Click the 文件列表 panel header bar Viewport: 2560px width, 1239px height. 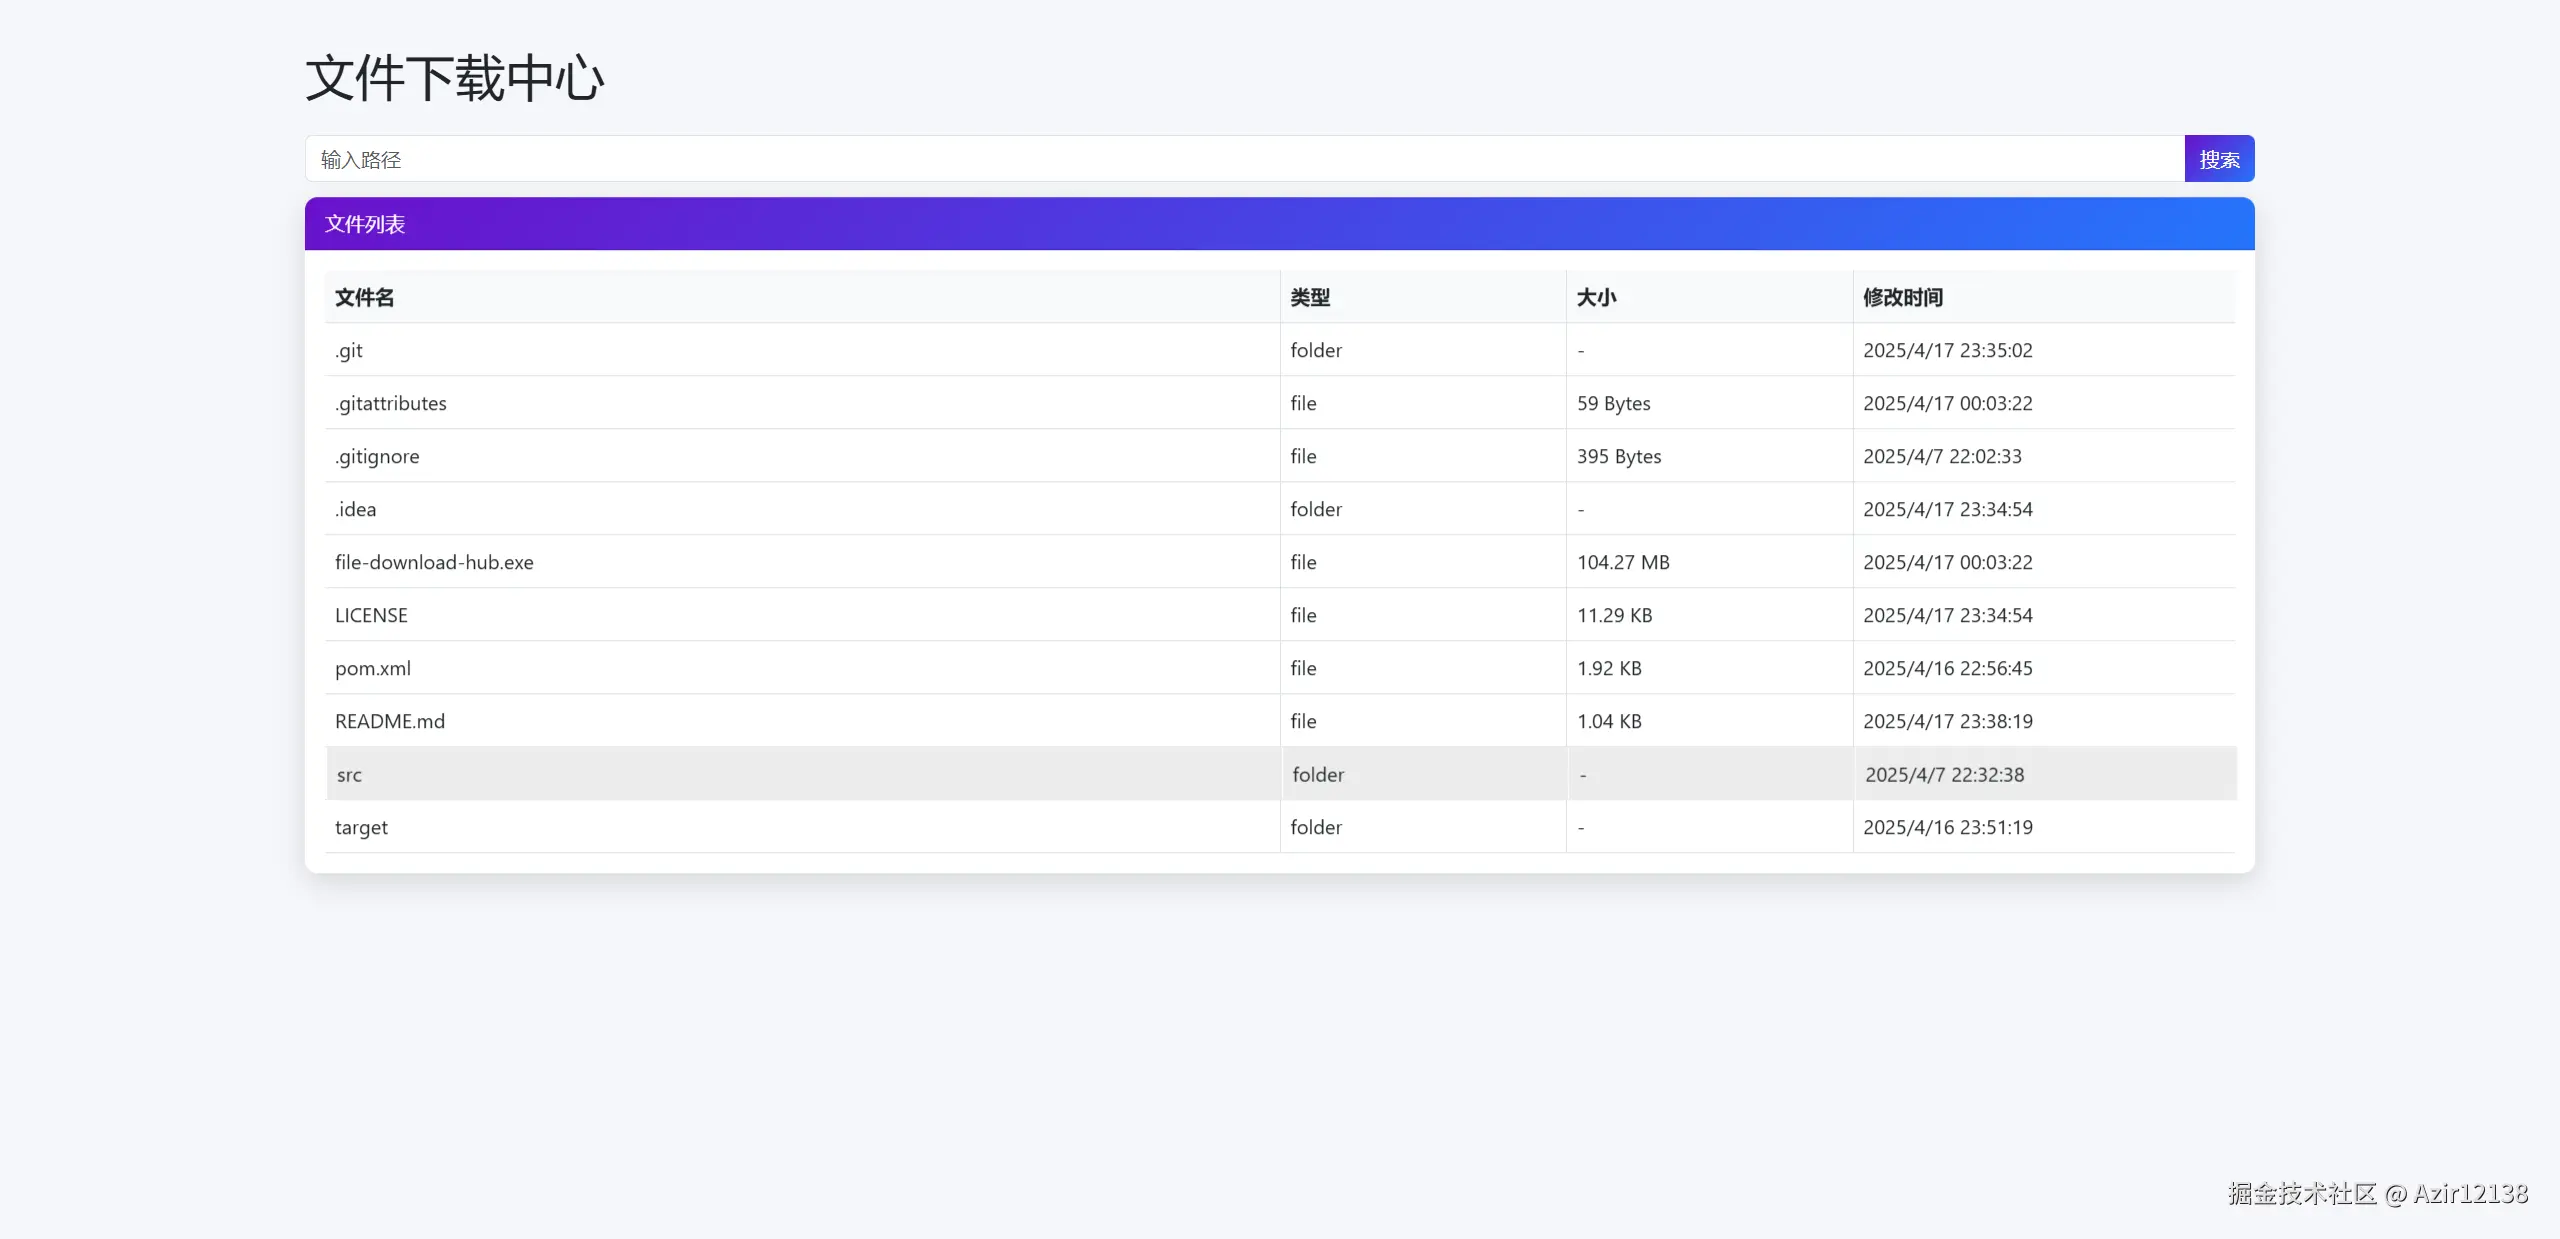pyautogui.click(x=1279, y=224)
